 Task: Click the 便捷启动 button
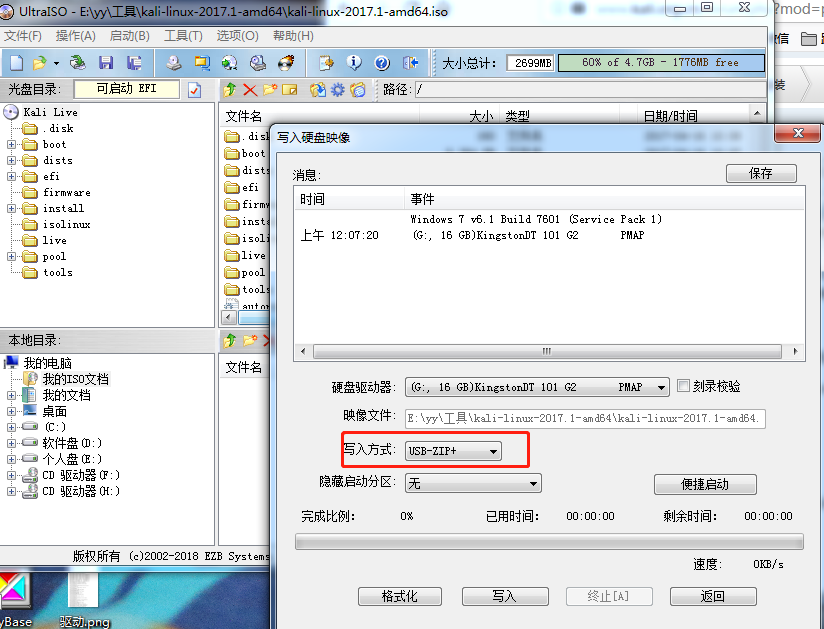pyautogui.click(x=705, y=484)
